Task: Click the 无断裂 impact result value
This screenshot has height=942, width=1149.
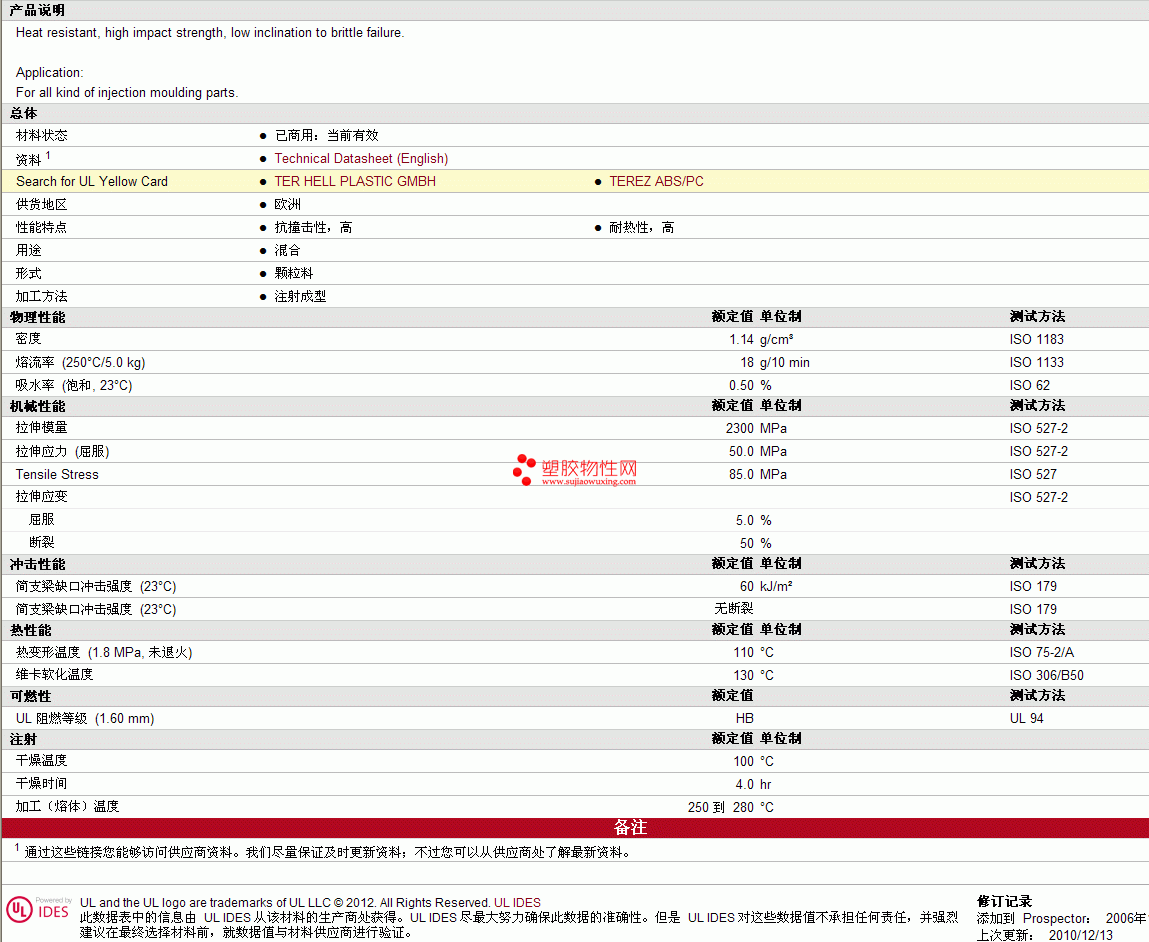Action: pyautogui.click(x=734, y=609)
